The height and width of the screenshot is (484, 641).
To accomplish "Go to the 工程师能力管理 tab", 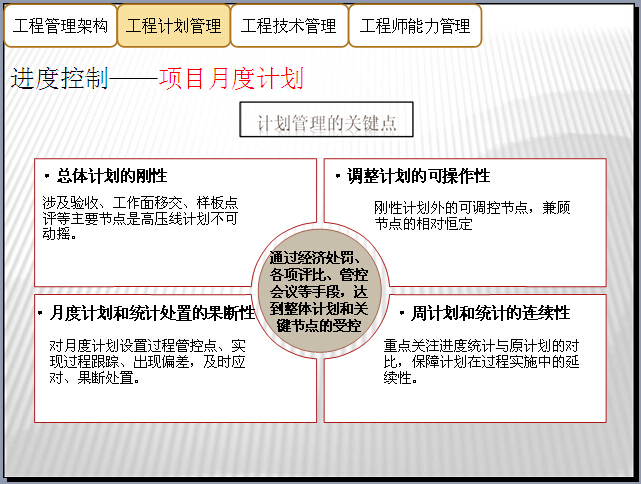I will tap(415, 26).
